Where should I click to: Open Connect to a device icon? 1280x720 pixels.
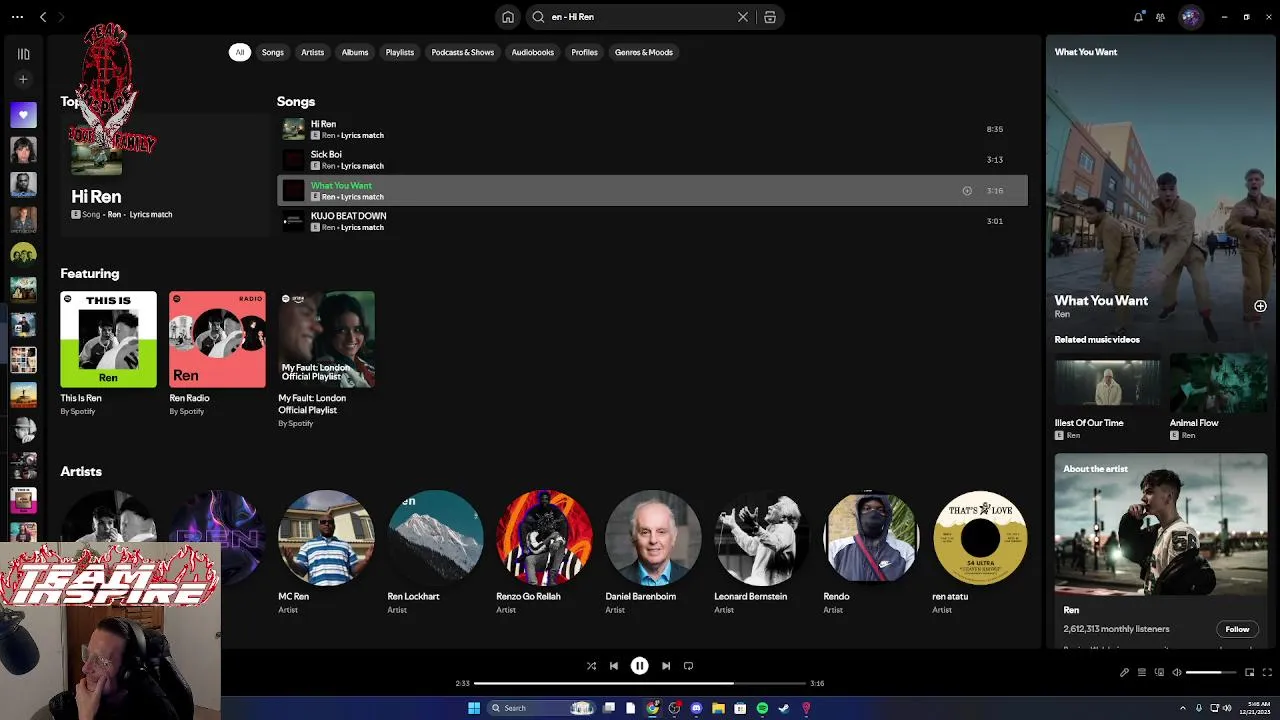coord(1159,672)
